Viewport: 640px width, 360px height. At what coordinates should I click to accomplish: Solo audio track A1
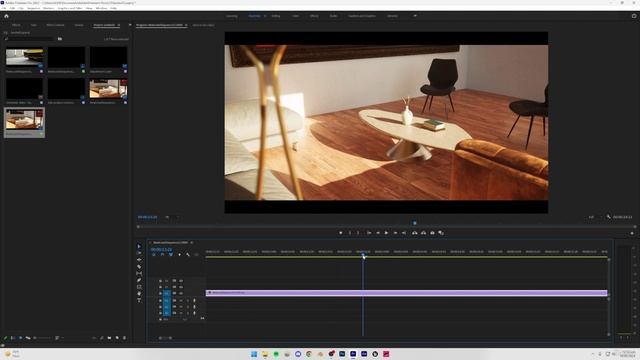pos(188,300)
